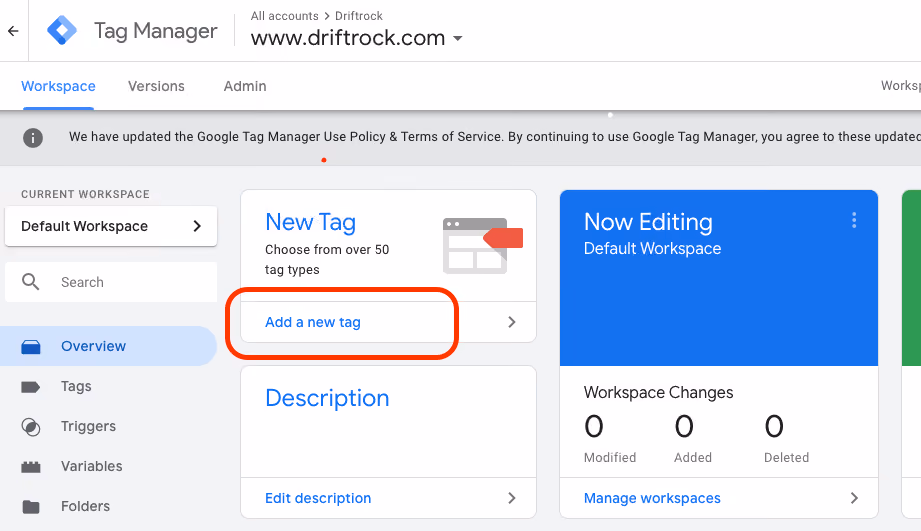Click the Workspace Changes heading

(x=658, y=392)
